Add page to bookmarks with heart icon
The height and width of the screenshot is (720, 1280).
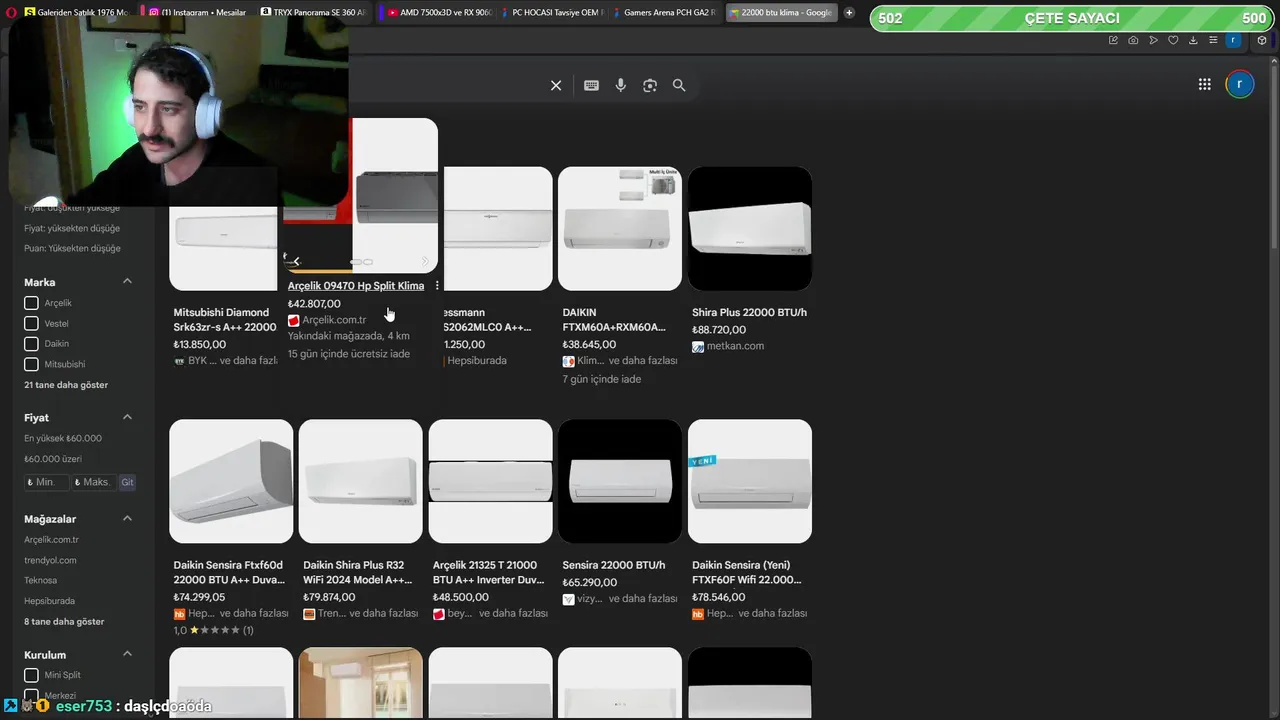click(1173, 40)
